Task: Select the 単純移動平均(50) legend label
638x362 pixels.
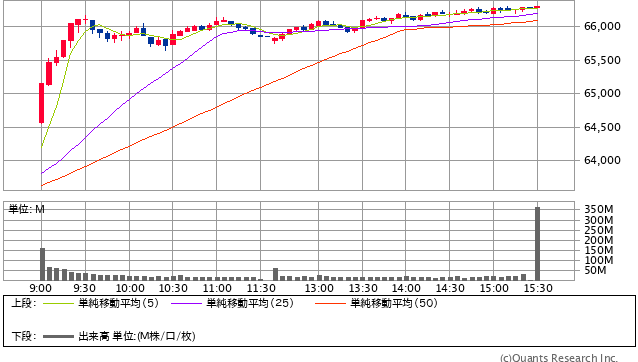Action: [394, 303]
